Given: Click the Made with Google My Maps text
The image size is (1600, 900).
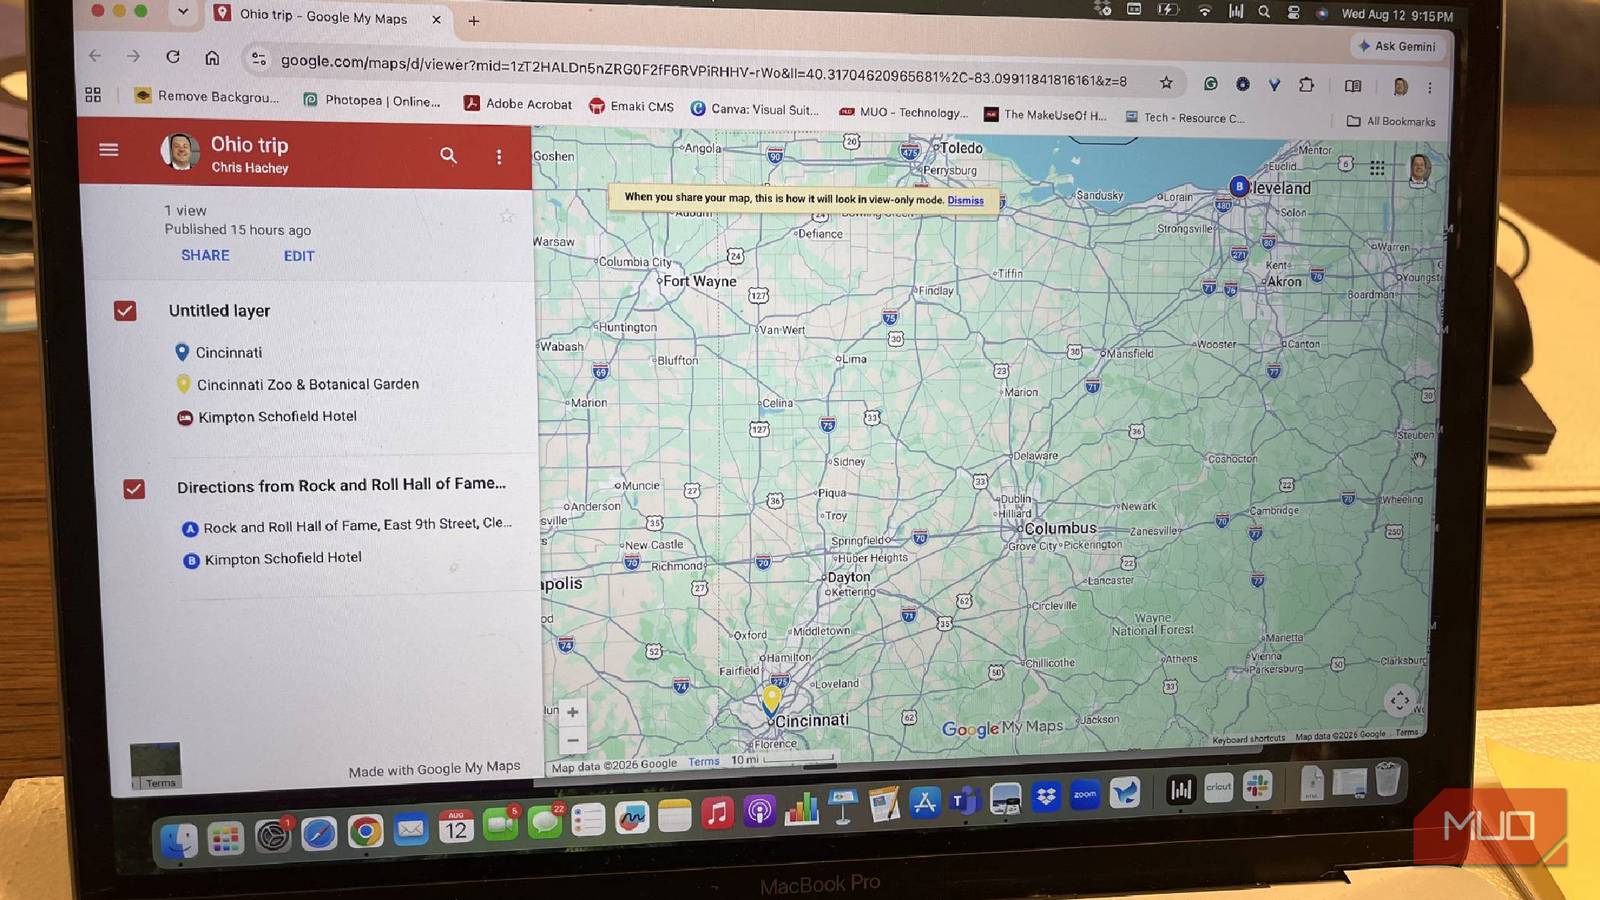Looking at the screenshot, I should click(434, 768).
